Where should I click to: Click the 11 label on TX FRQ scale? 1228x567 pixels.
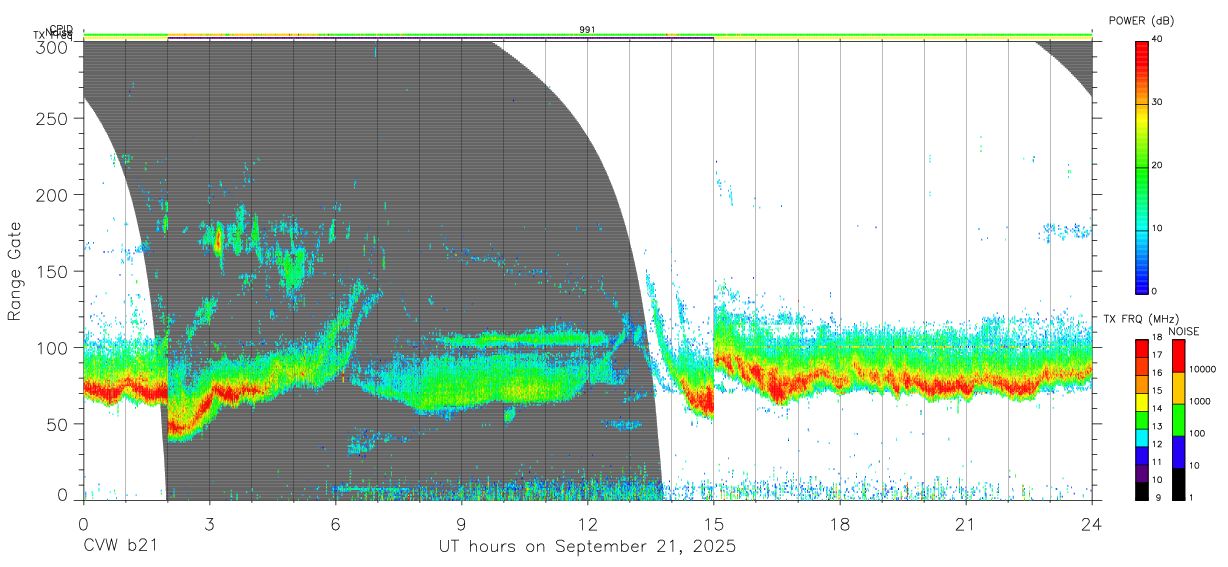click(1156, 462)
